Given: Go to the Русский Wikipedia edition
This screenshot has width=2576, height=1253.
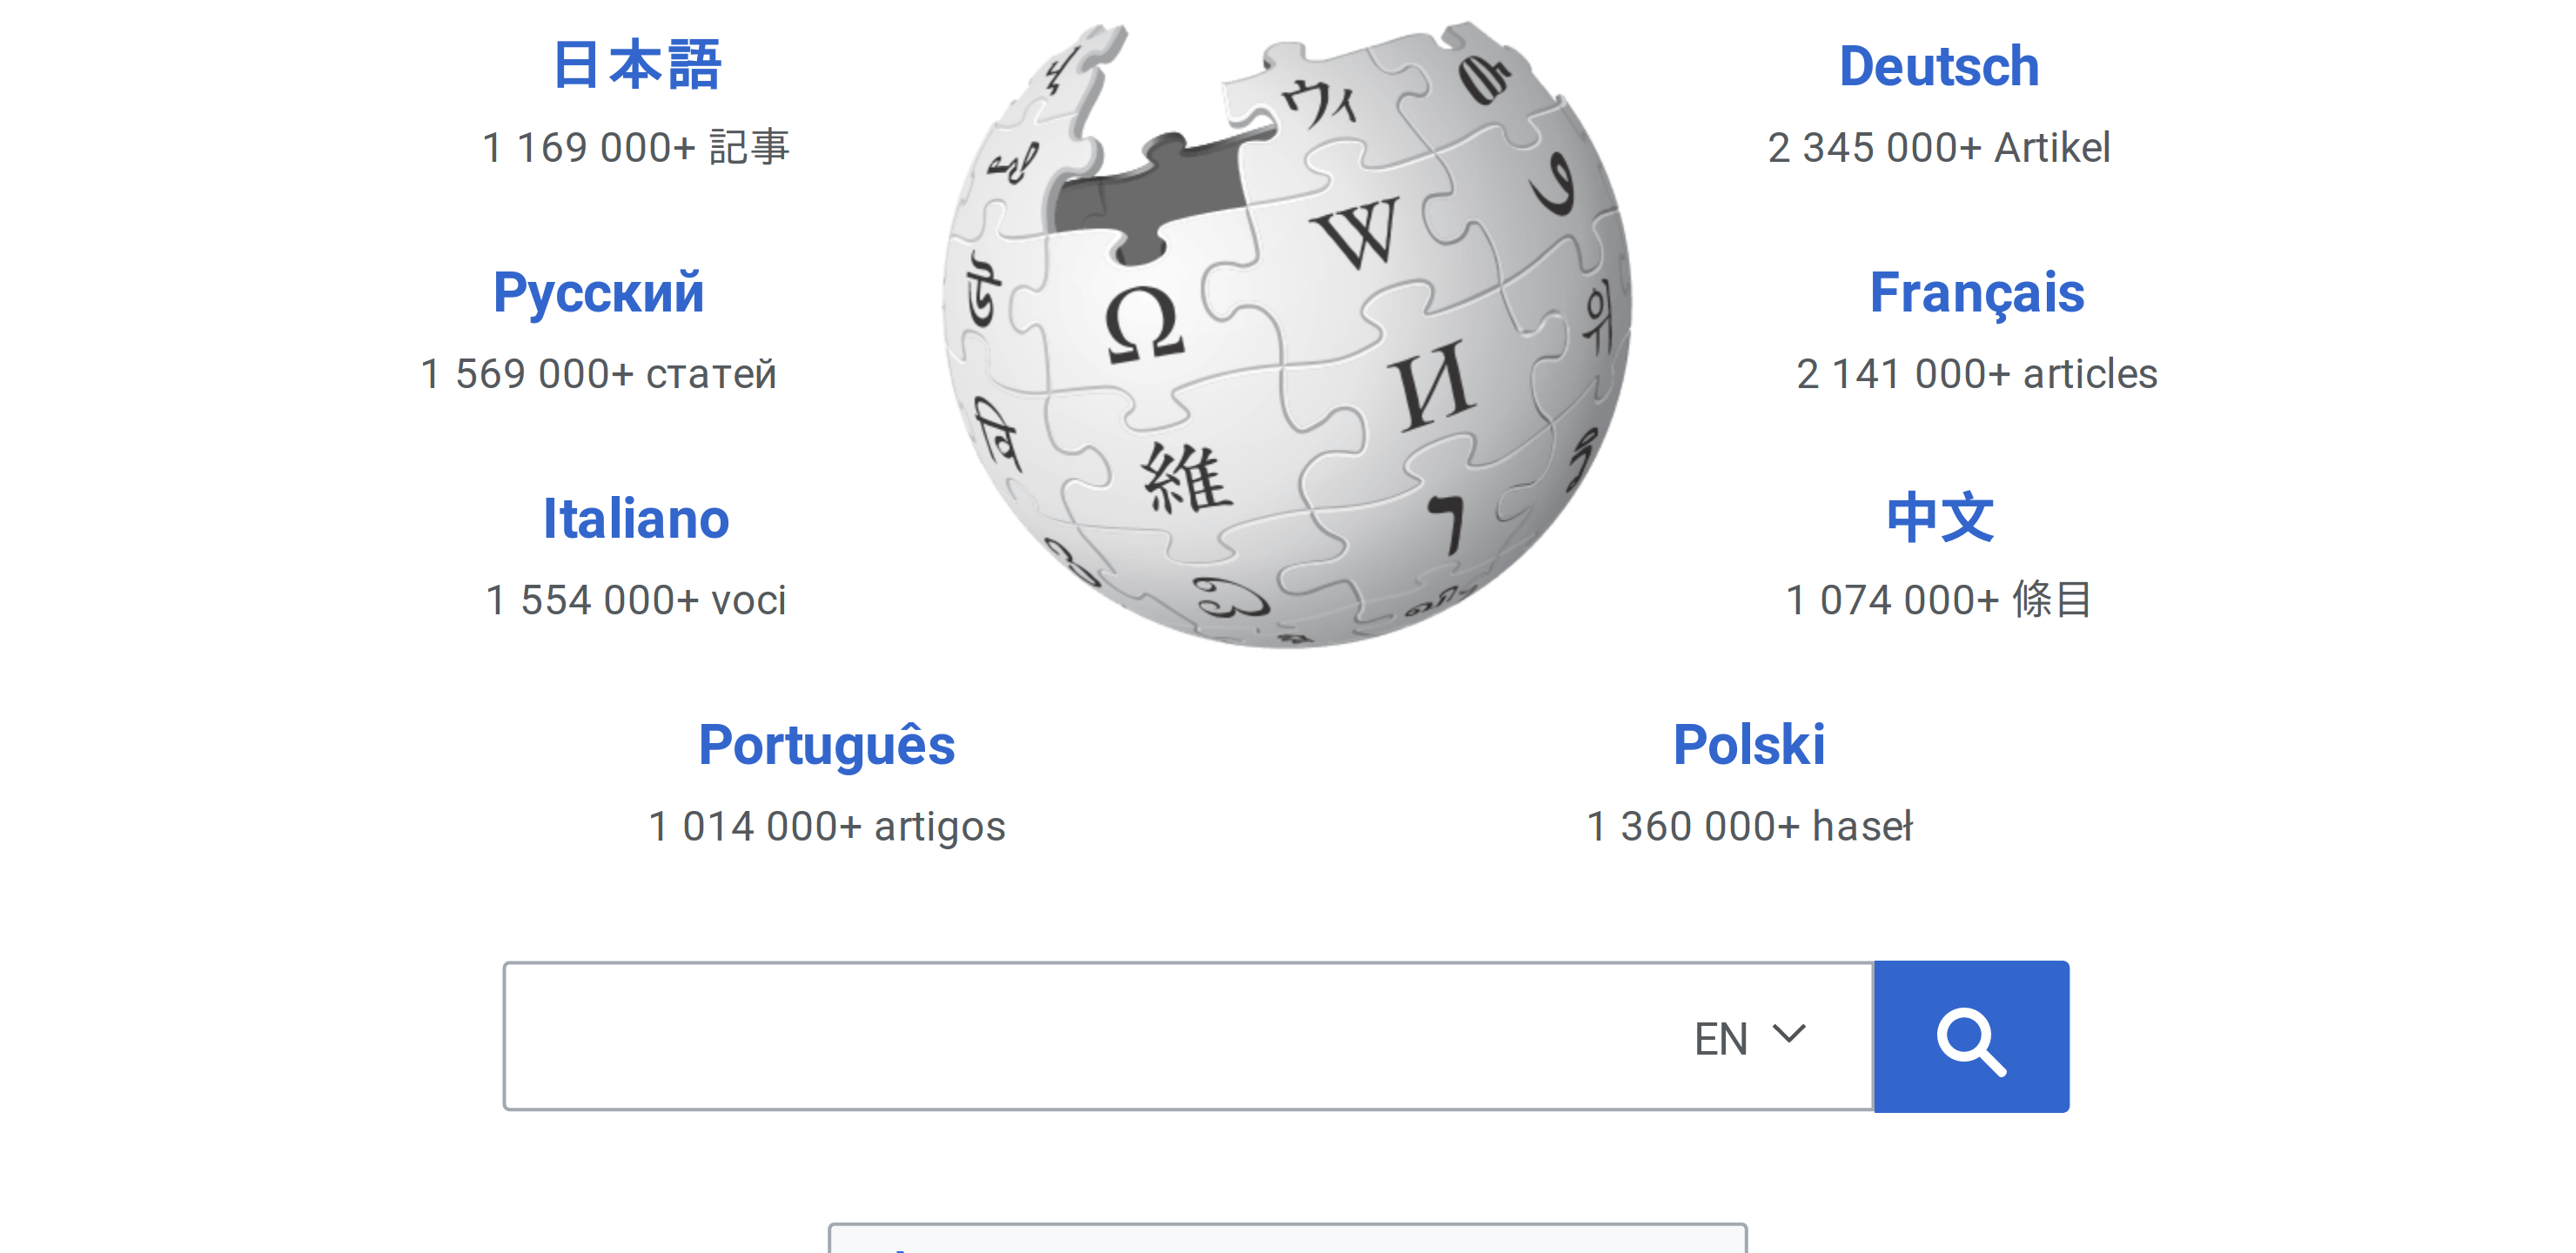Looking at the screenshot, I should [598, 293].
